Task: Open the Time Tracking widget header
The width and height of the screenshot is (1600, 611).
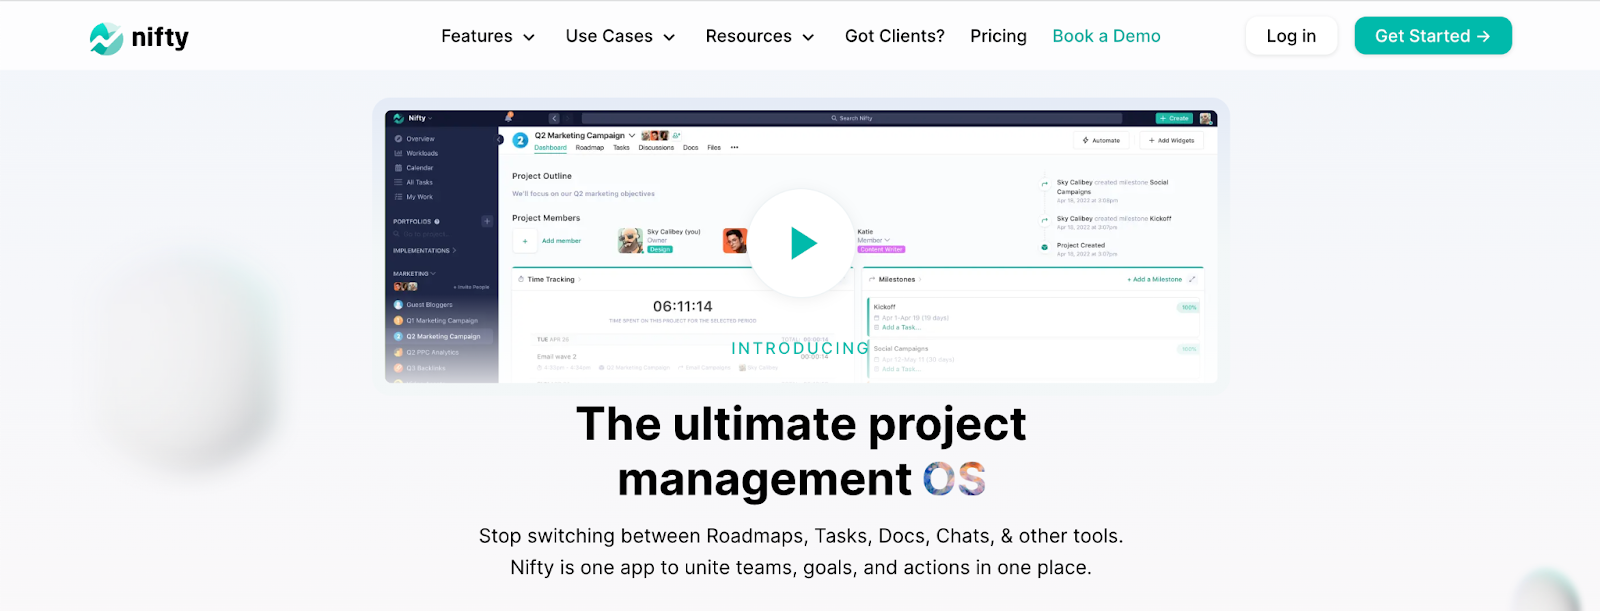Action: click(550, 280)
